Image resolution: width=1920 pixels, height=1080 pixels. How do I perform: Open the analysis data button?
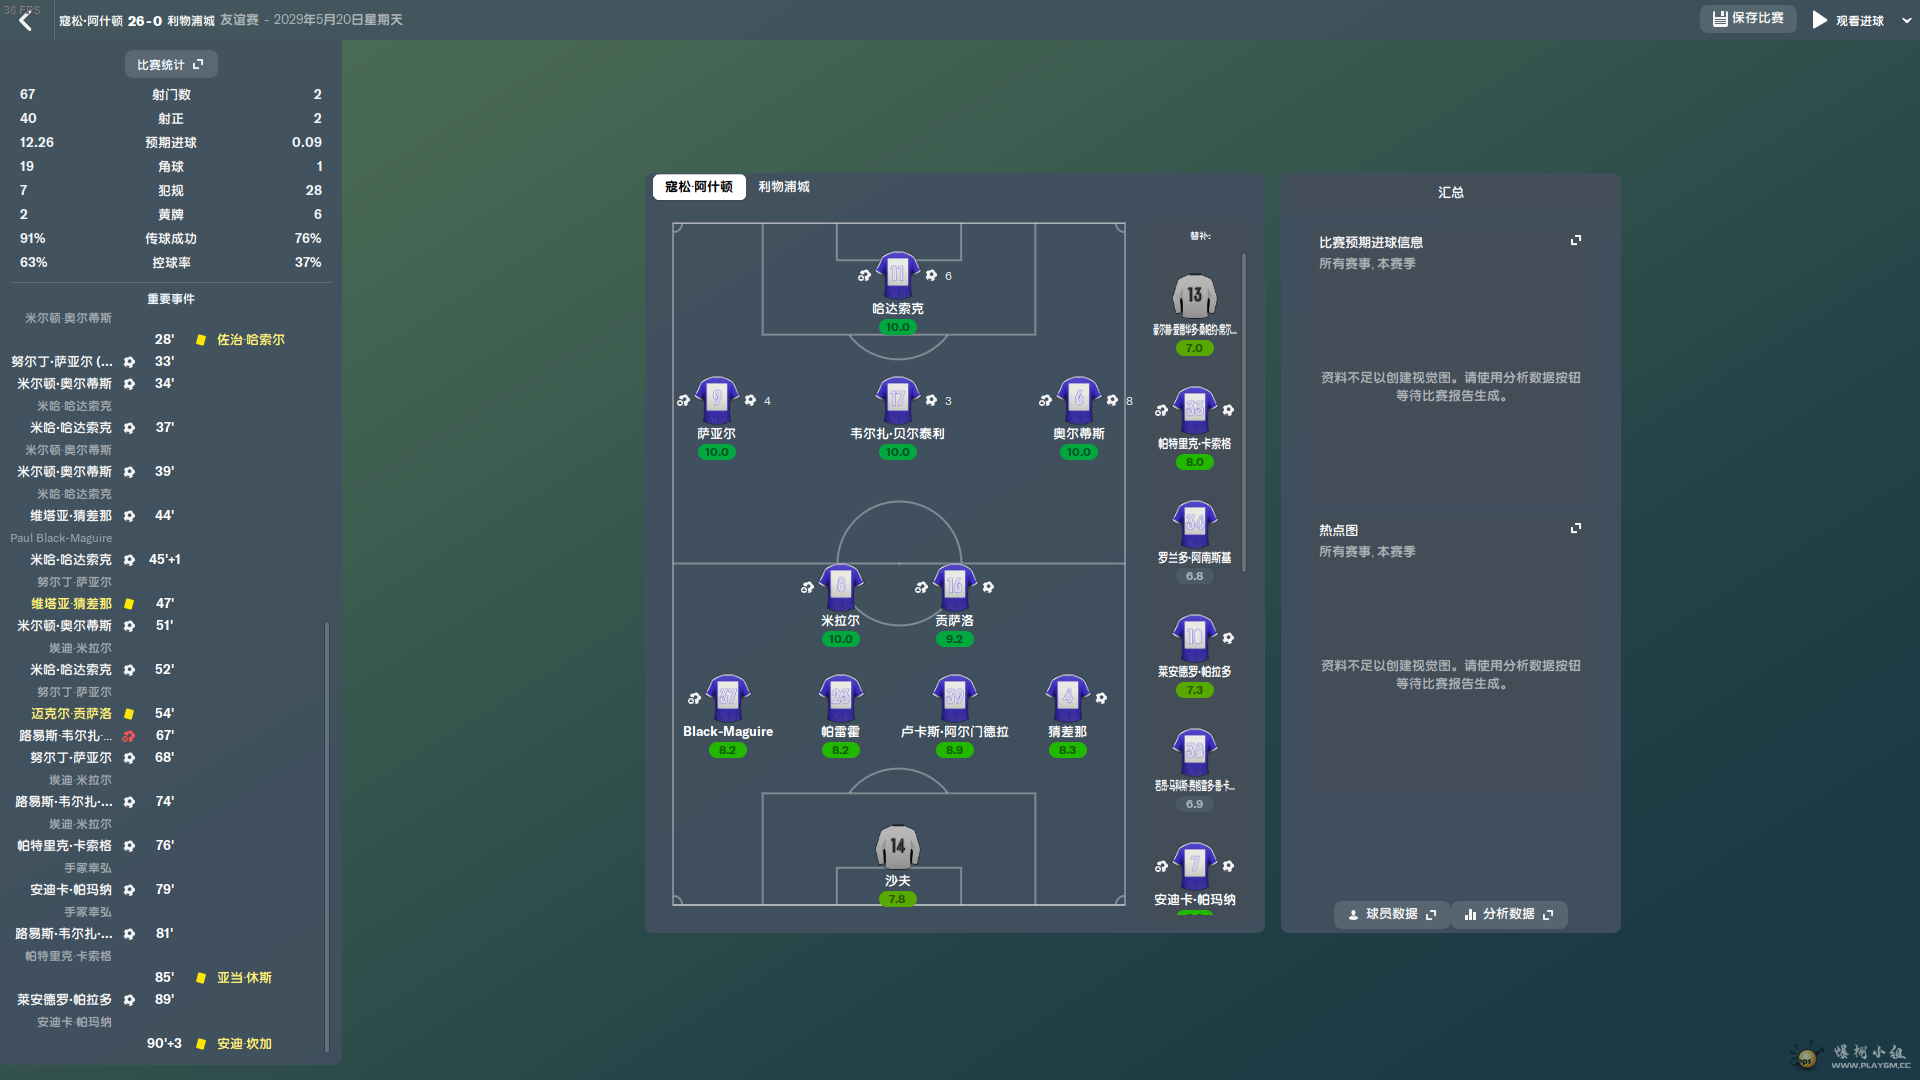(1508, 914)
